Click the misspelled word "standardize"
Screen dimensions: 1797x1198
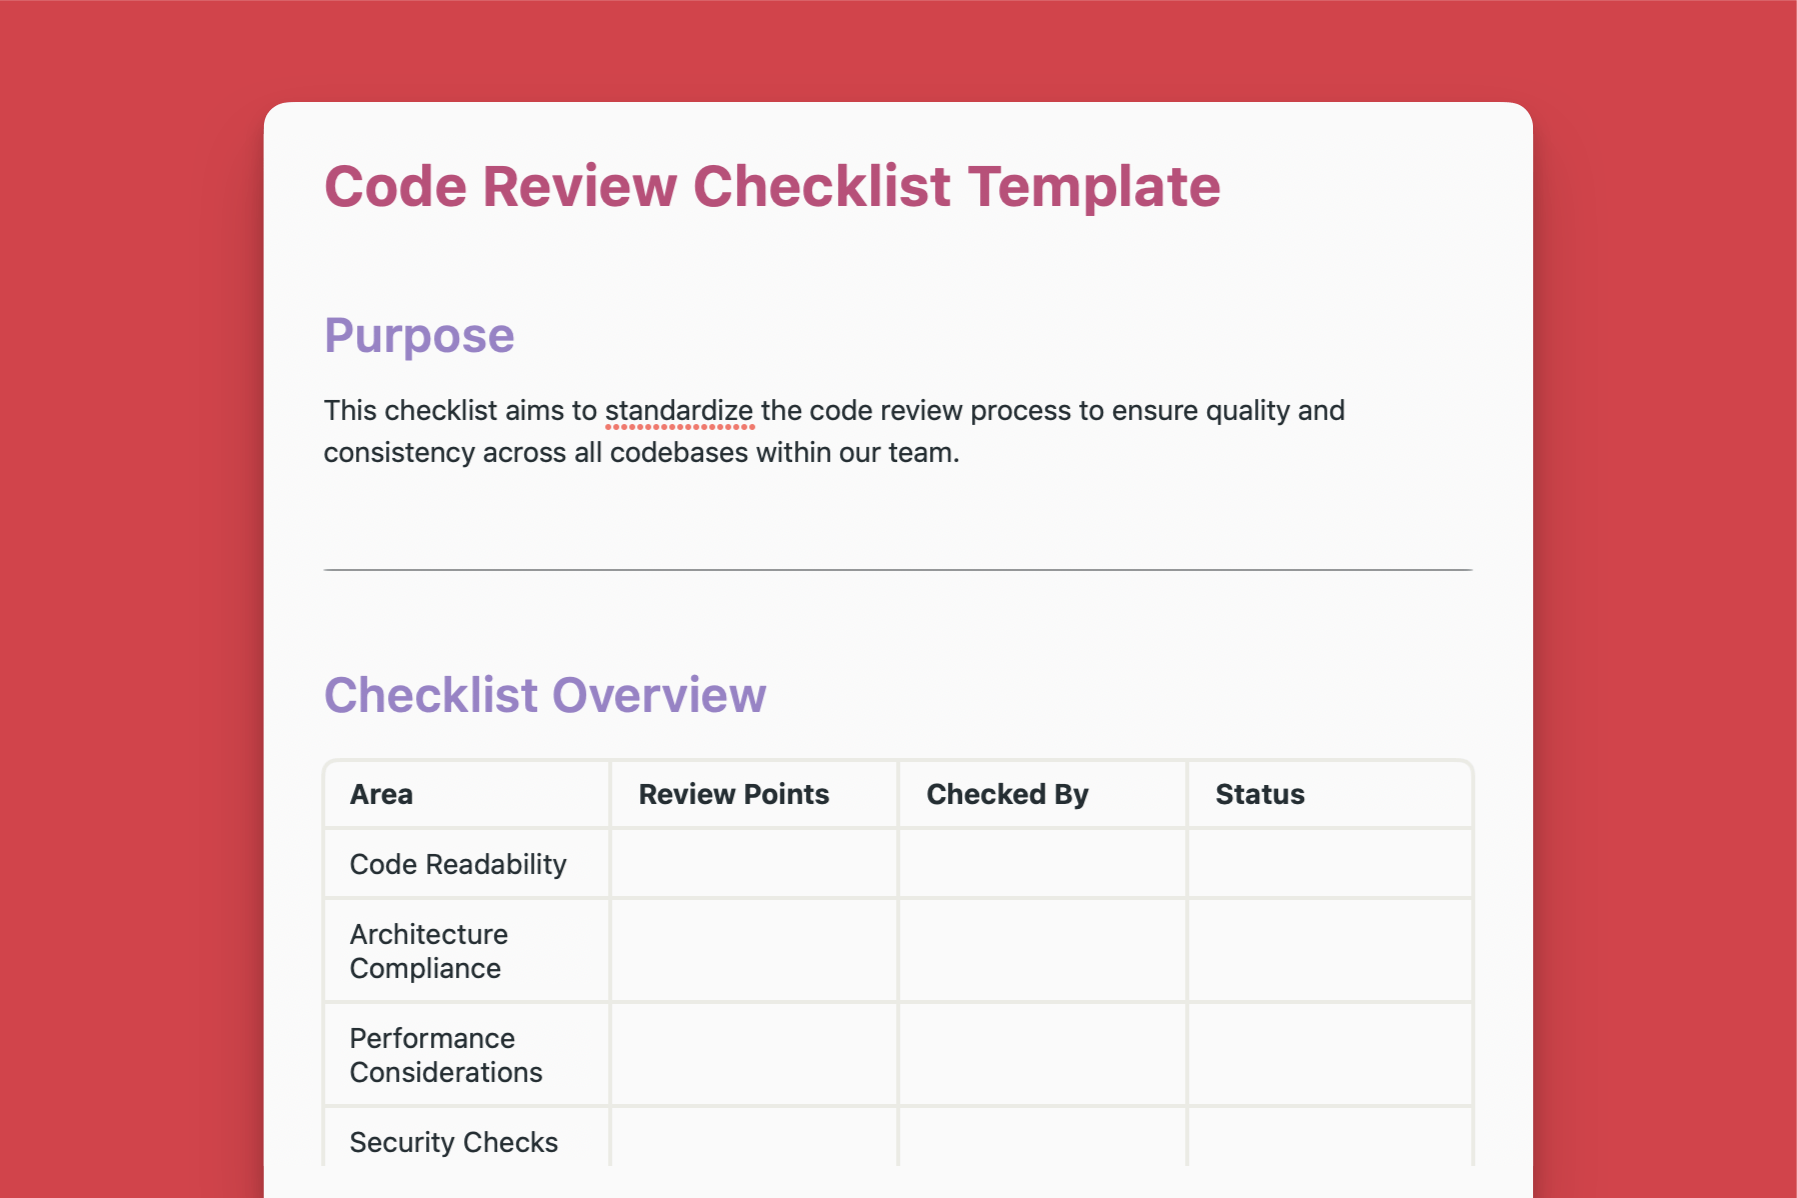point(679,411)
